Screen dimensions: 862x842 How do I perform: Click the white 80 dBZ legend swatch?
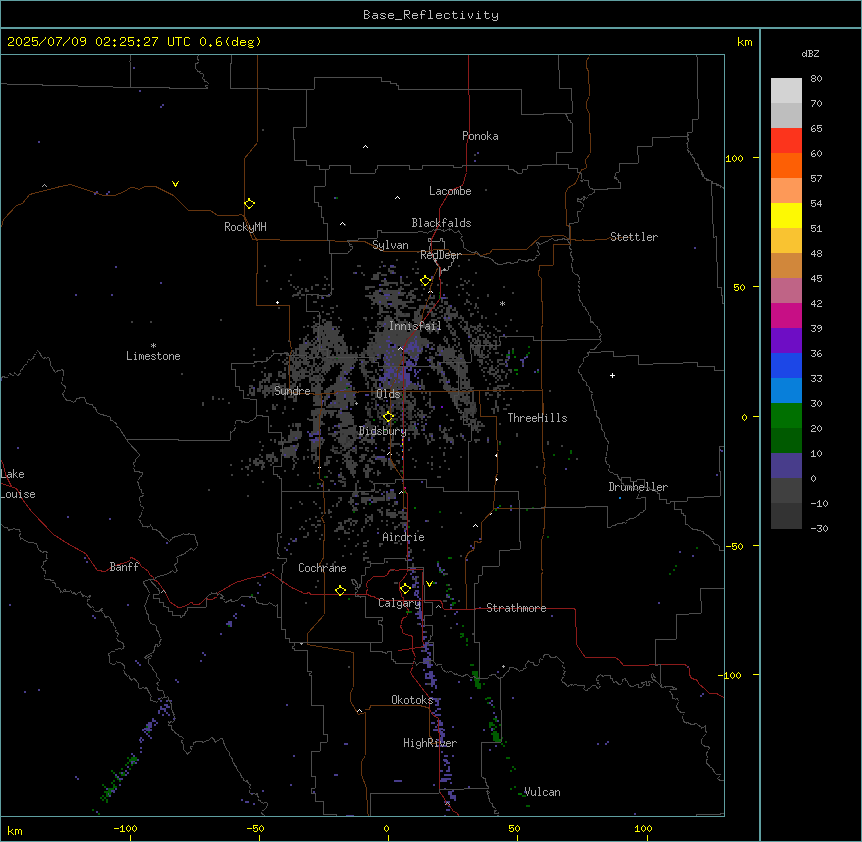point(786,91)
